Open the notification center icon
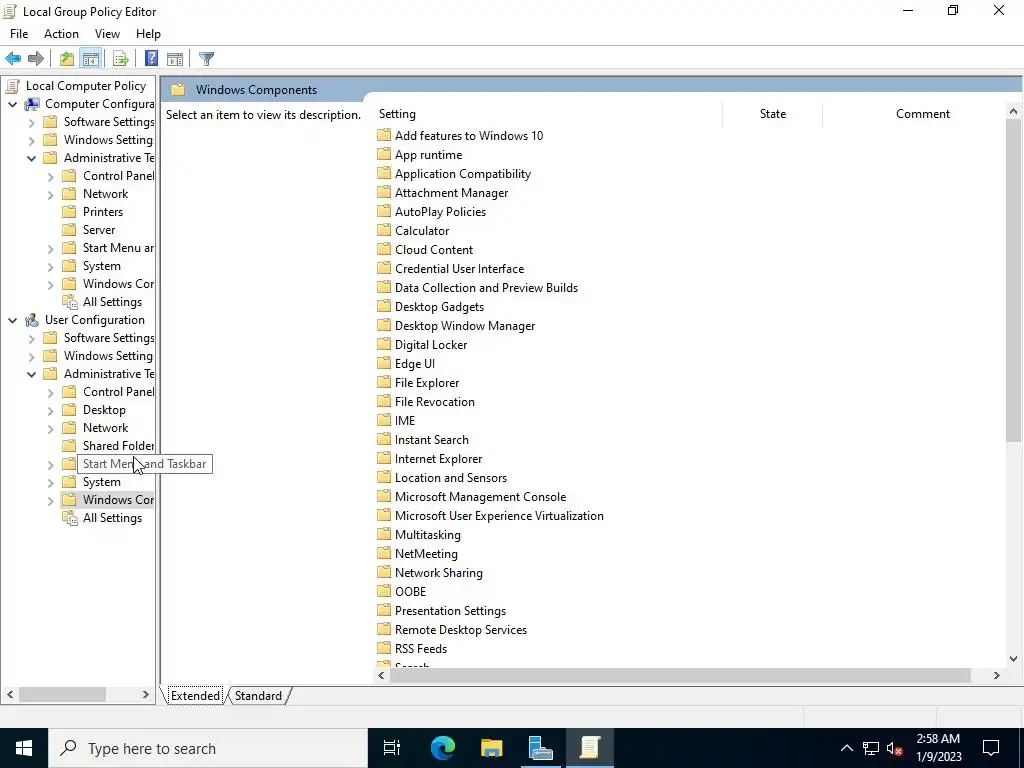Screen dimensions: 1024x768 click(991, 748)
